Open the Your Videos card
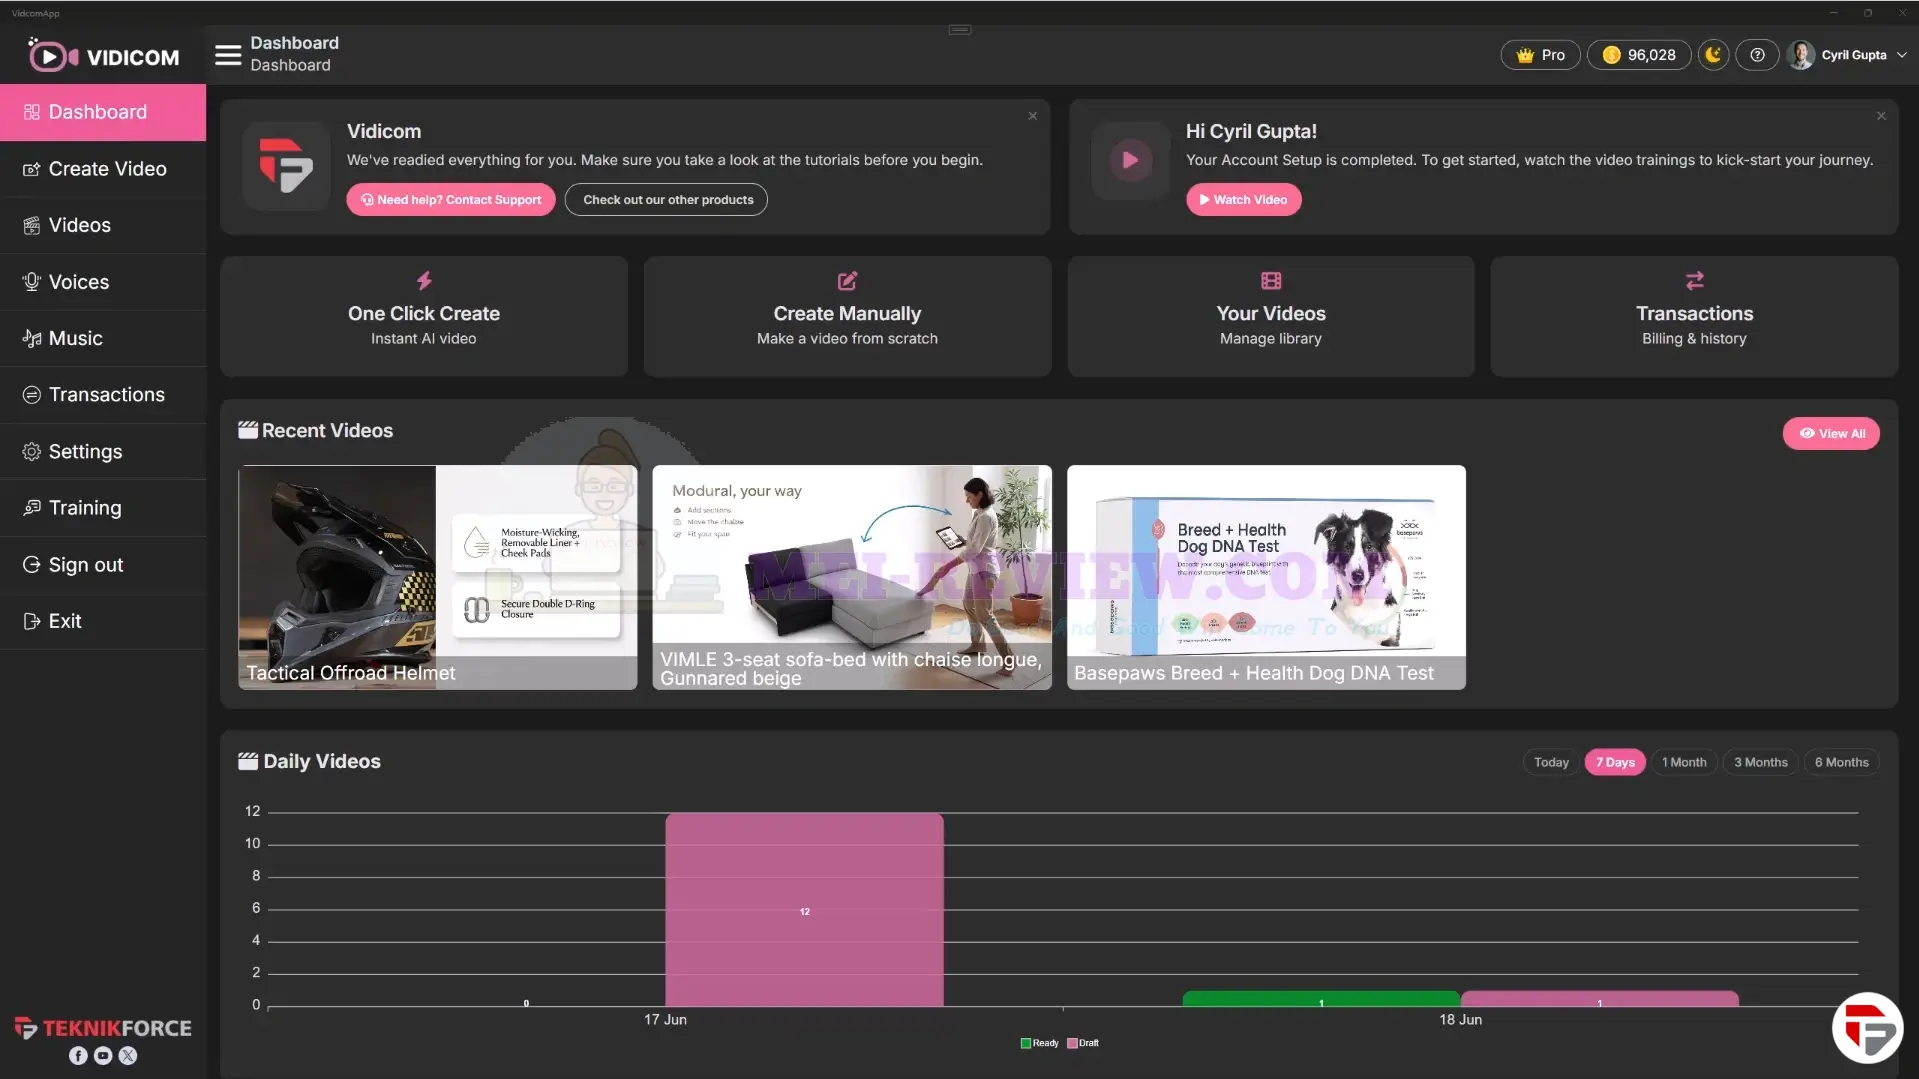 tap(1271, 316)
